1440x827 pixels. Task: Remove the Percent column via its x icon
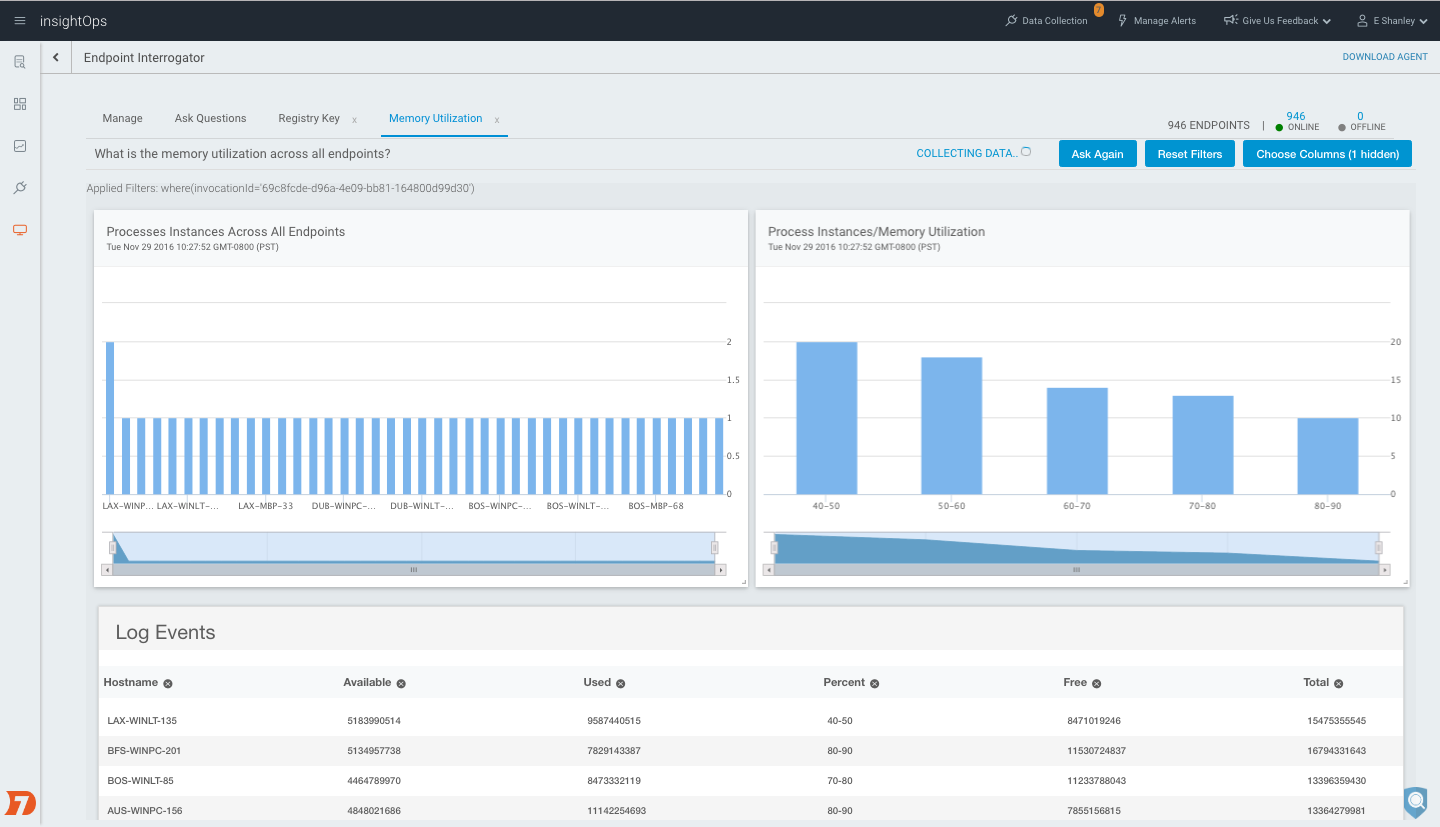coord(874,684)
